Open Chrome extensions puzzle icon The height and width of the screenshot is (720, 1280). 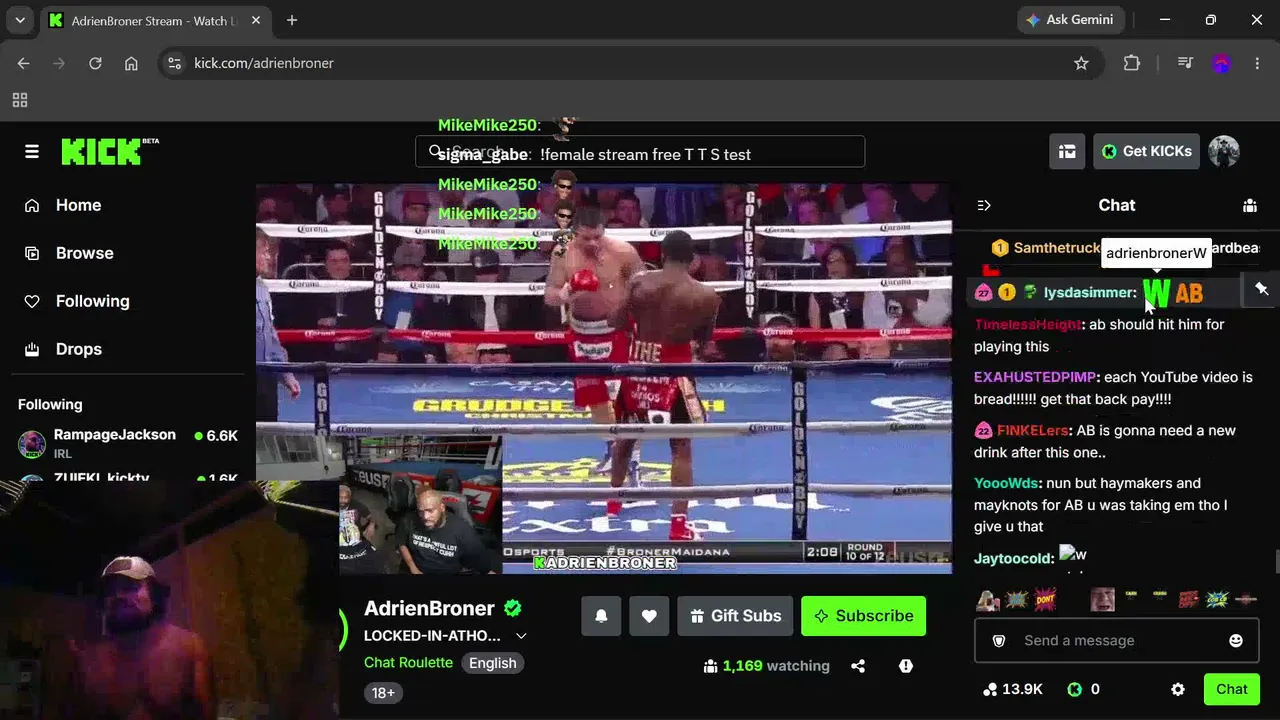click(1132, 63)
